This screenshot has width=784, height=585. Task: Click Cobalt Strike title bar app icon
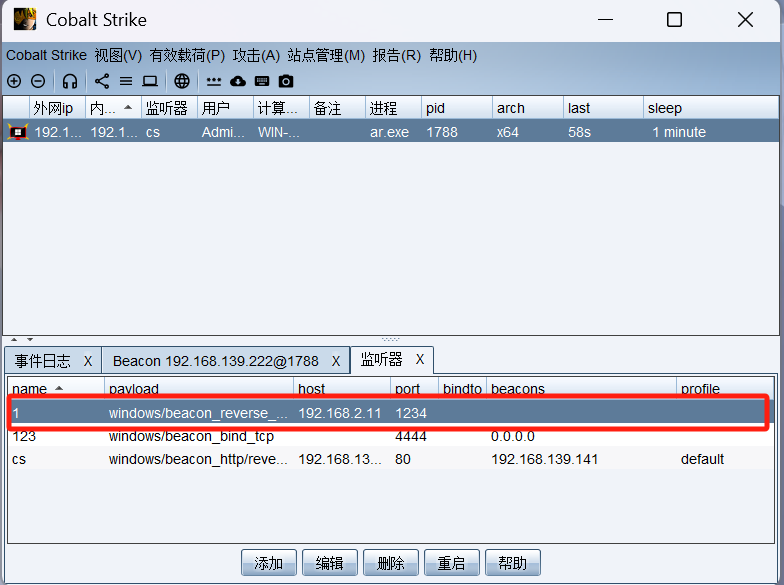(24, 20)
